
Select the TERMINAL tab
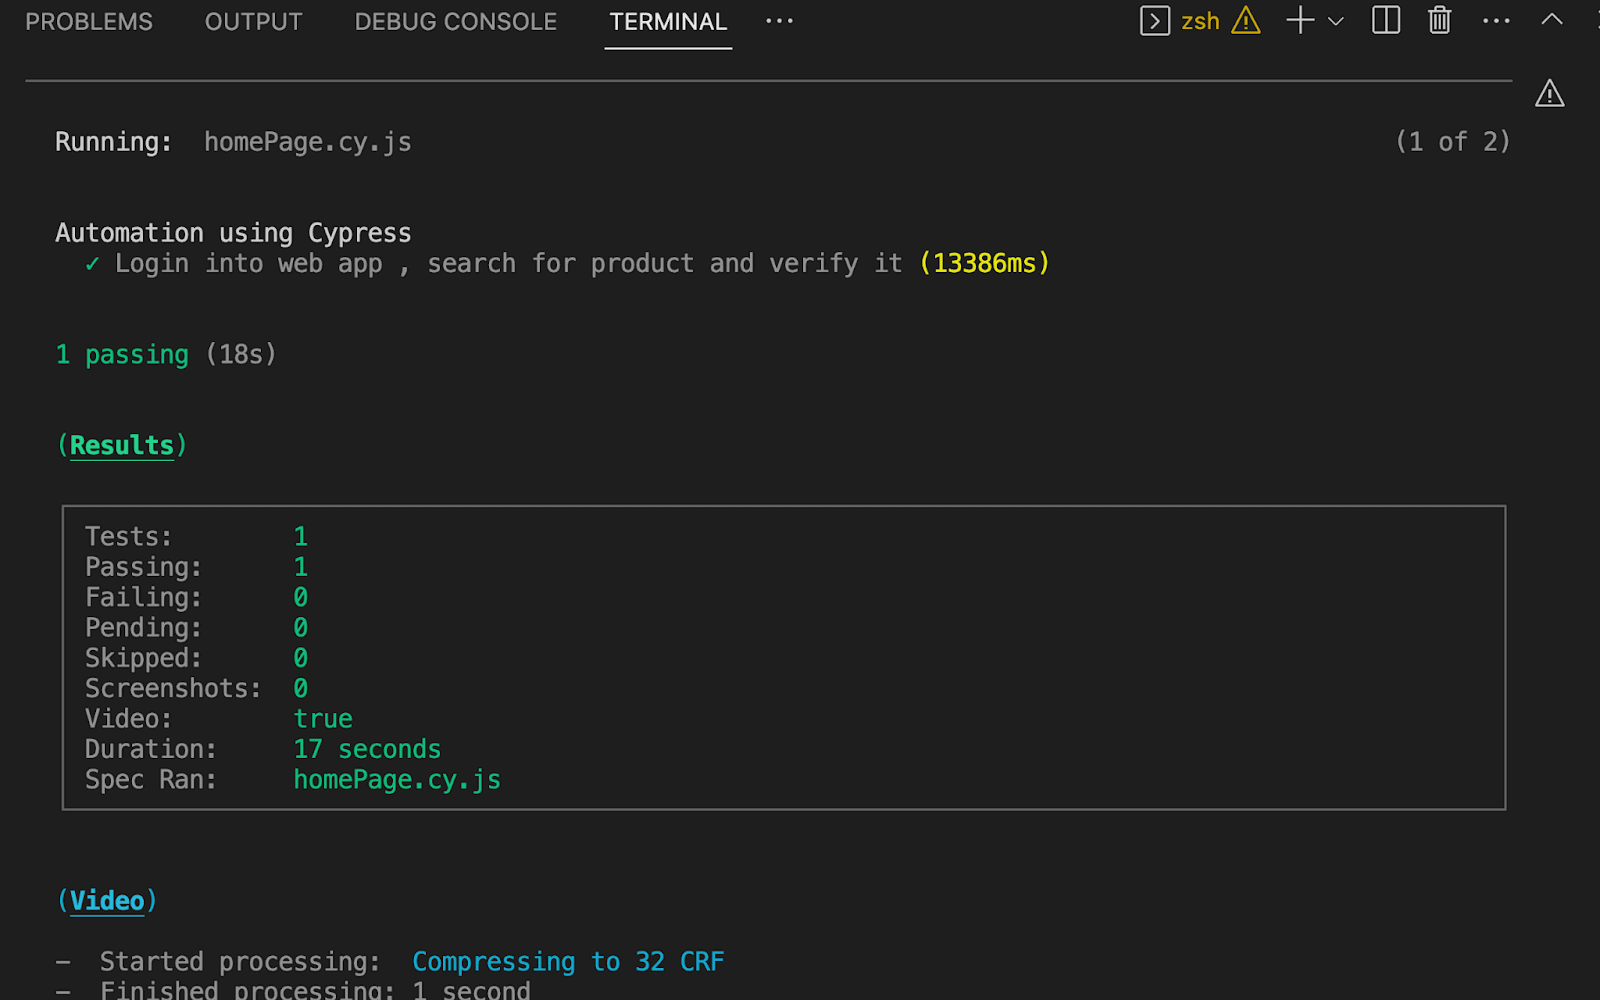point(668,21)
